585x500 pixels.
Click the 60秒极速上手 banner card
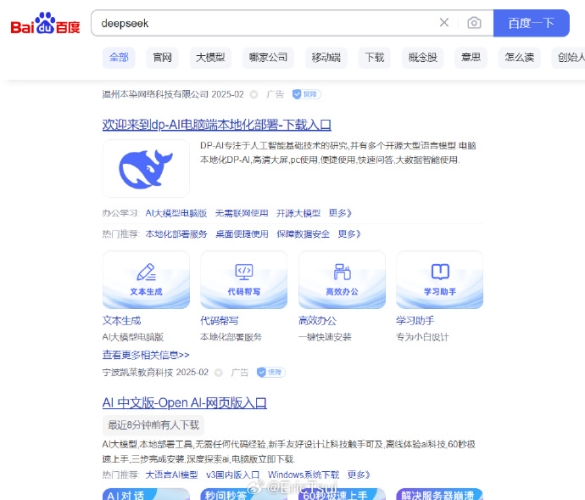342,494
